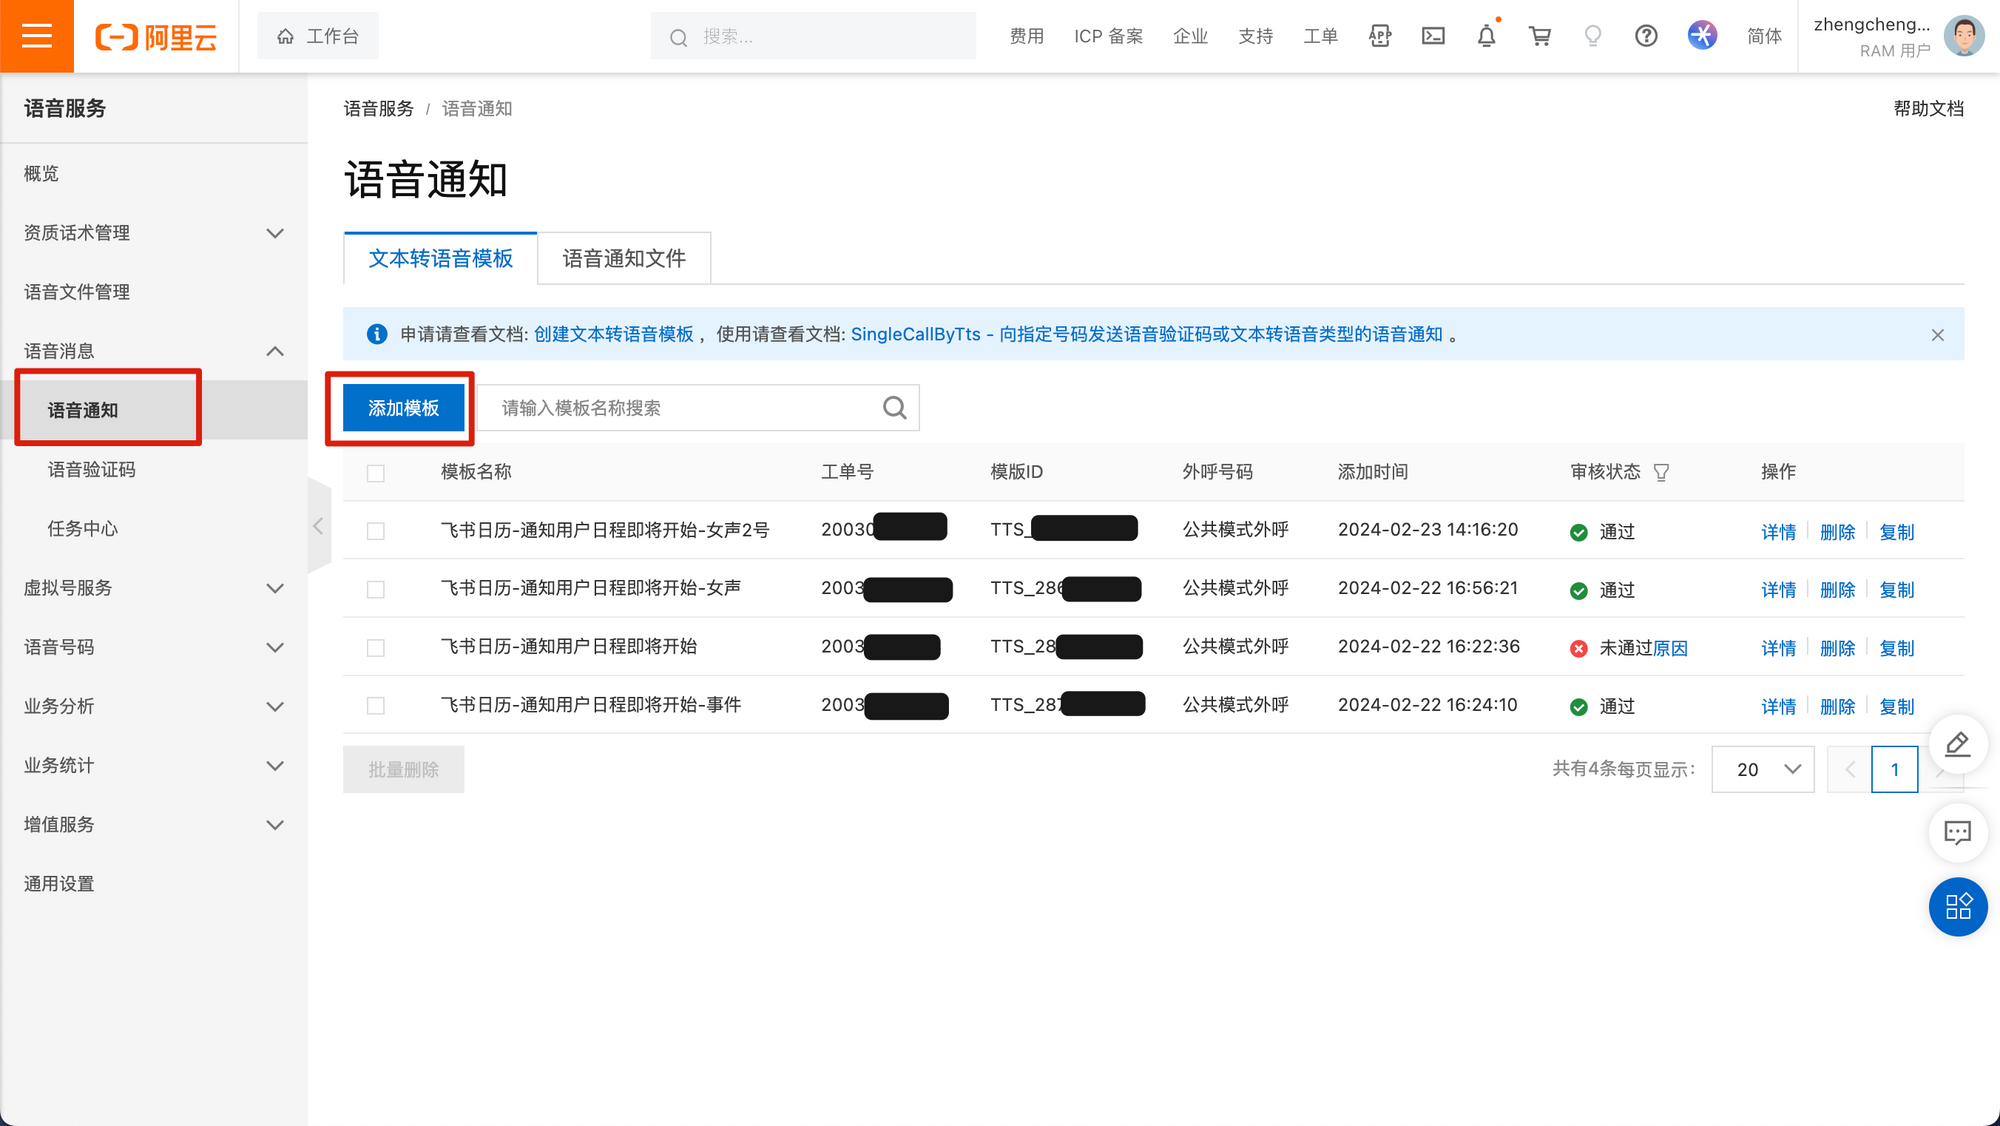2000x1126 pixels.
Task: Select checkbox for 事件 template row
Action: tap(376, 706)
